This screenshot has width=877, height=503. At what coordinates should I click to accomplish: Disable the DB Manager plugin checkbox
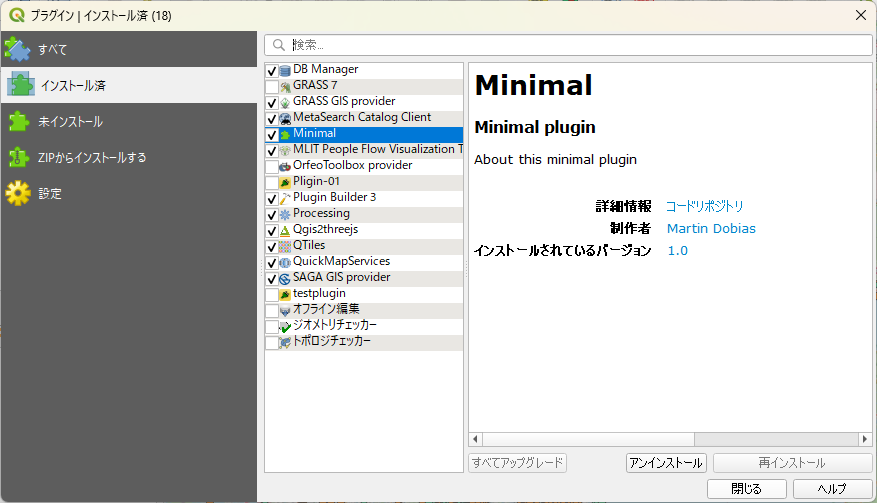pos(272,71)
